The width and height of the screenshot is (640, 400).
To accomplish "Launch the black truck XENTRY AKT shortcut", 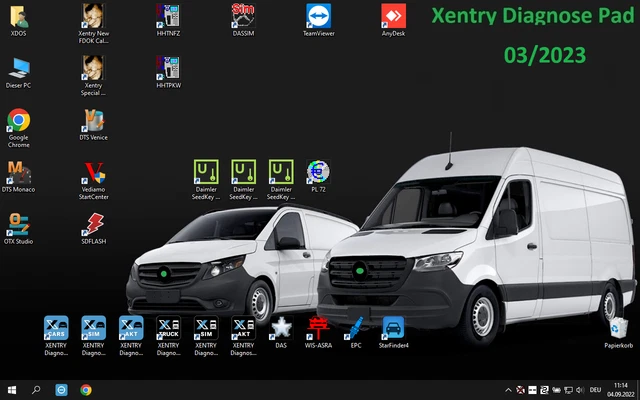I will [243, 336].
